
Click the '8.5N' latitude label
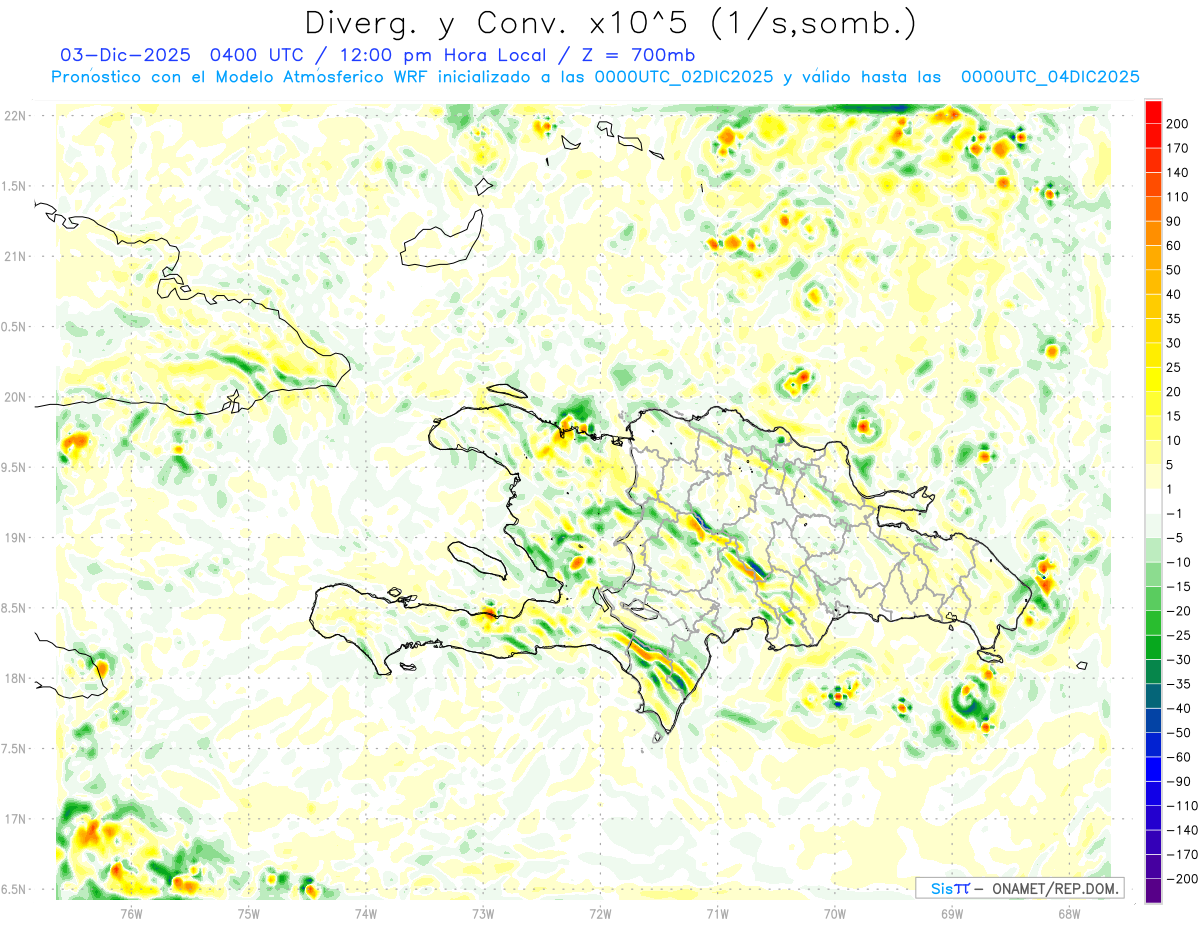click(x=15, y=608)
